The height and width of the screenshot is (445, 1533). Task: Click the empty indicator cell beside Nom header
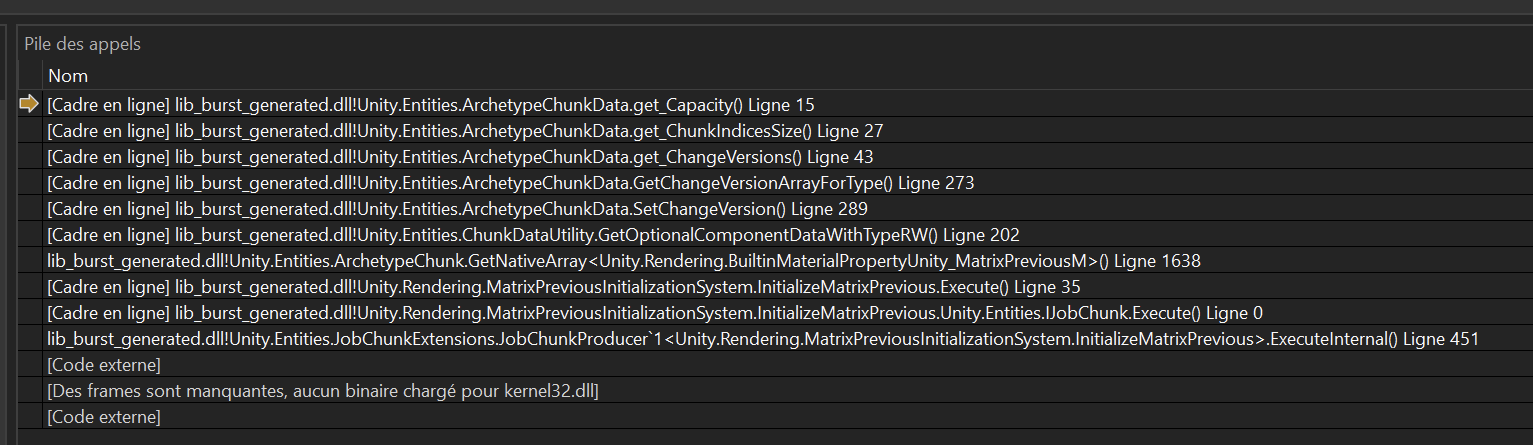pos(30,76)
